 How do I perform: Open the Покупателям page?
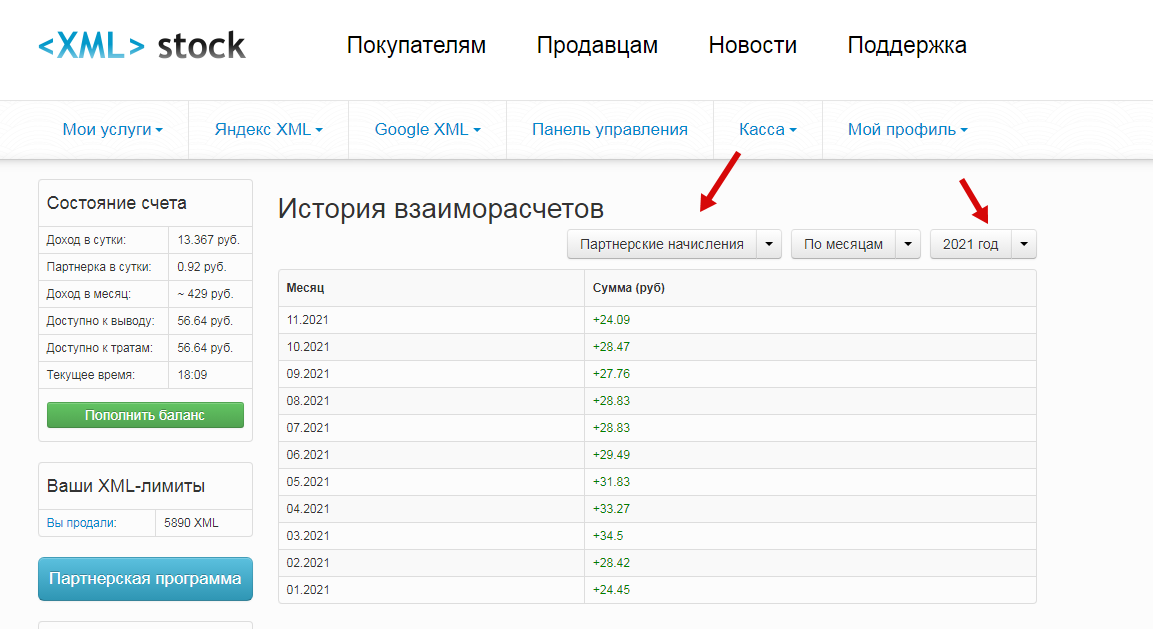[416, 46]
